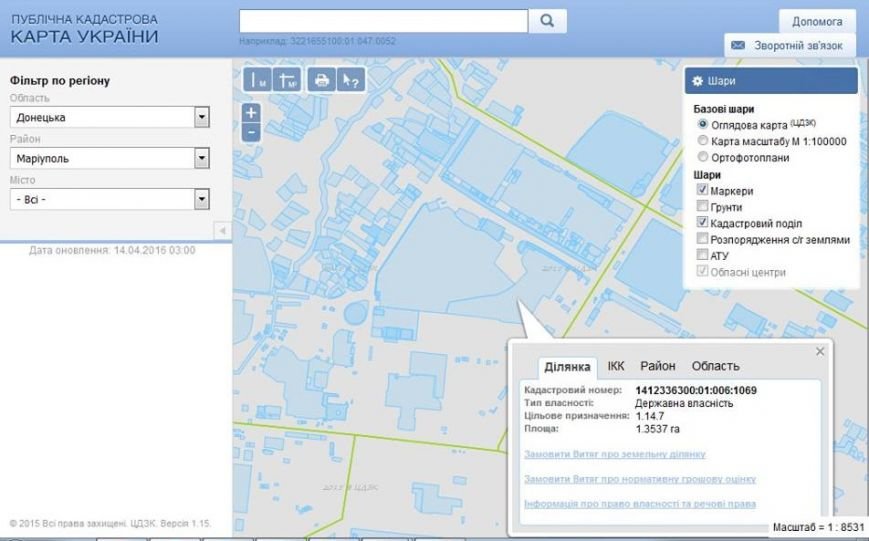Activate the identify info pointer tool
869x541 pixels.
pos(351,80)
